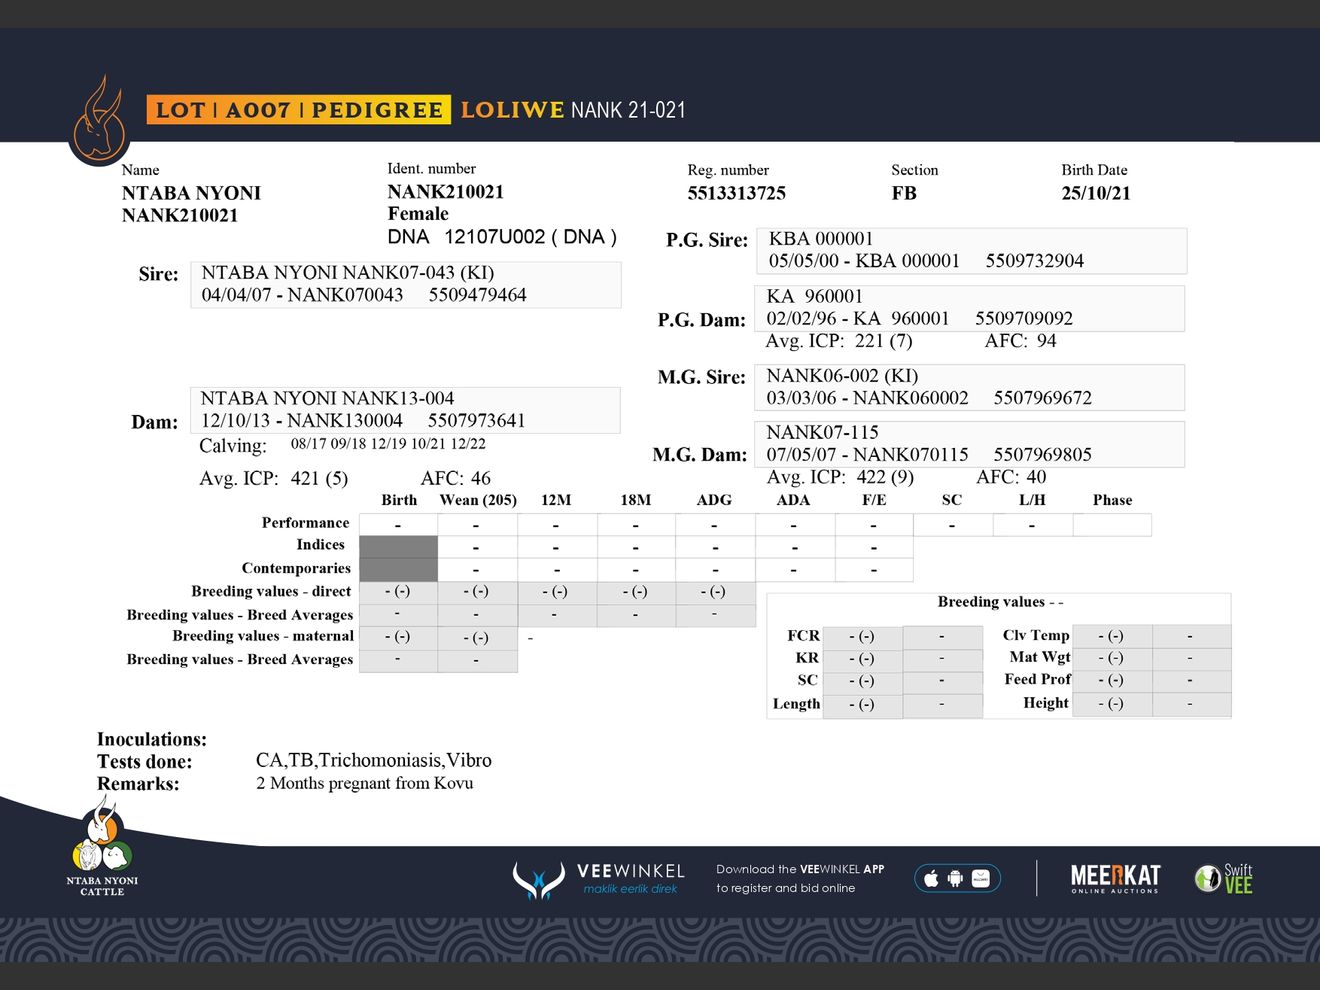
Task: Select the Sire NANK07-043 entry box
Action: point(405,284)
